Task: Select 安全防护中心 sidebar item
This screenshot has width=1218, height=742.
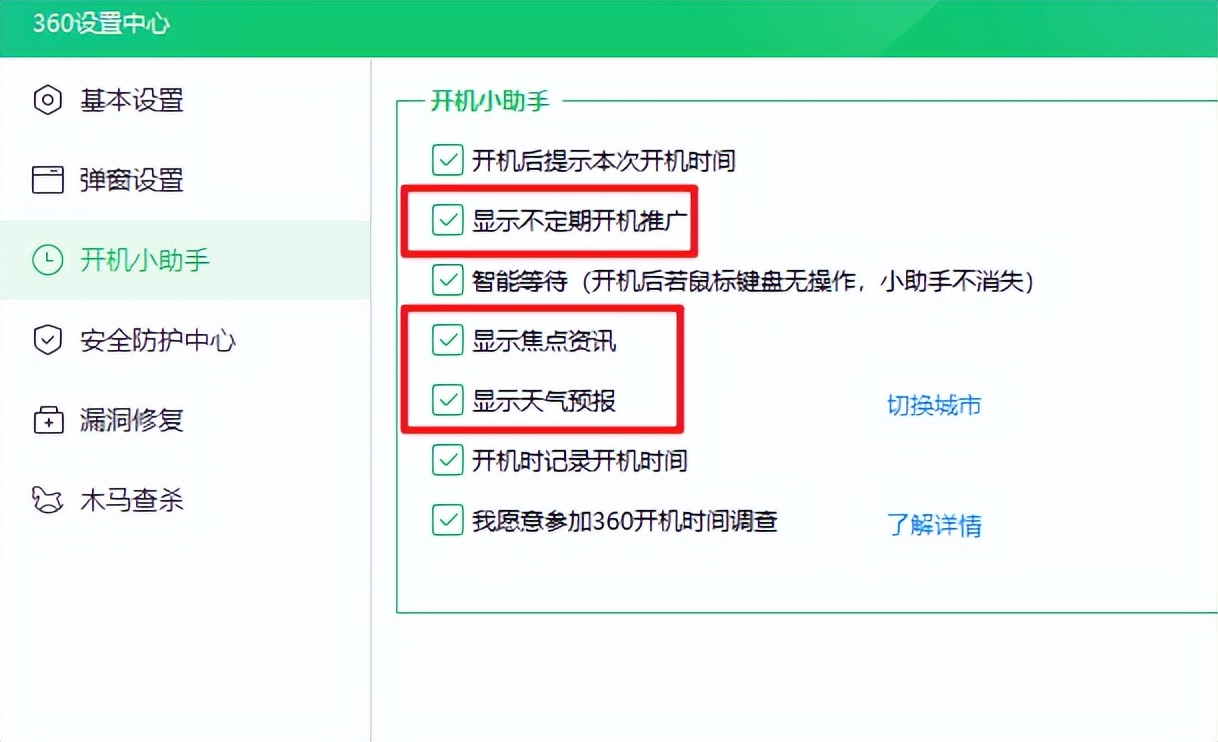Action: [x=185, y=340]
